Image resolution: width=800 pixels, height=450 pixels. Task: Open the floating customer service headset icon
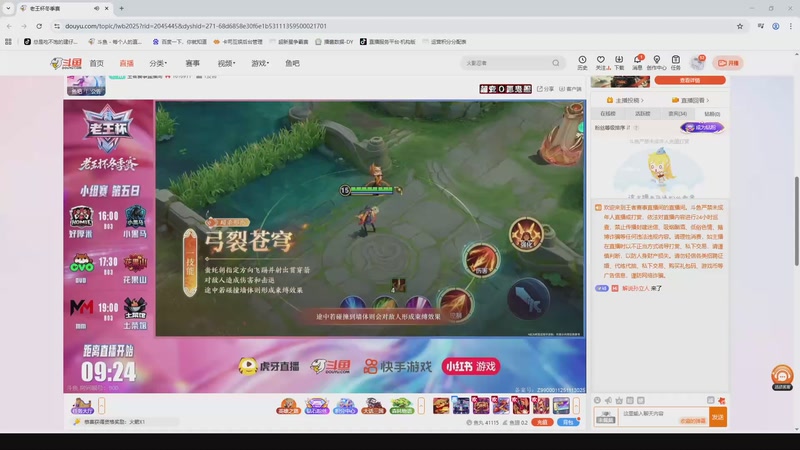(782, 377)
